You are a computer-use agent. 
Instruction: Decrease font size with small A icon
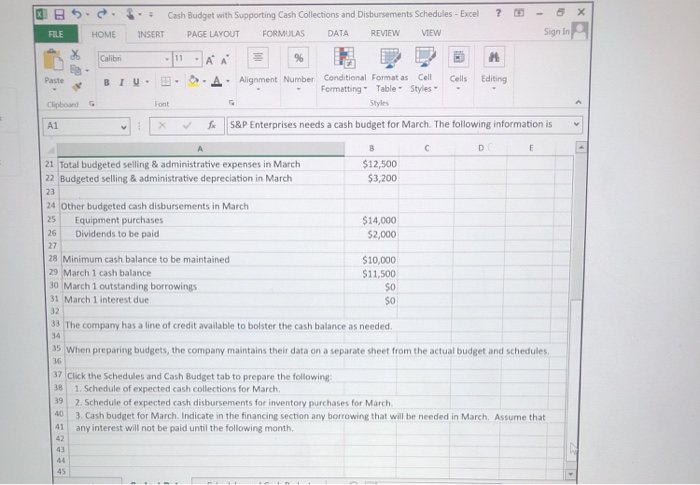(x=225, y=59)
